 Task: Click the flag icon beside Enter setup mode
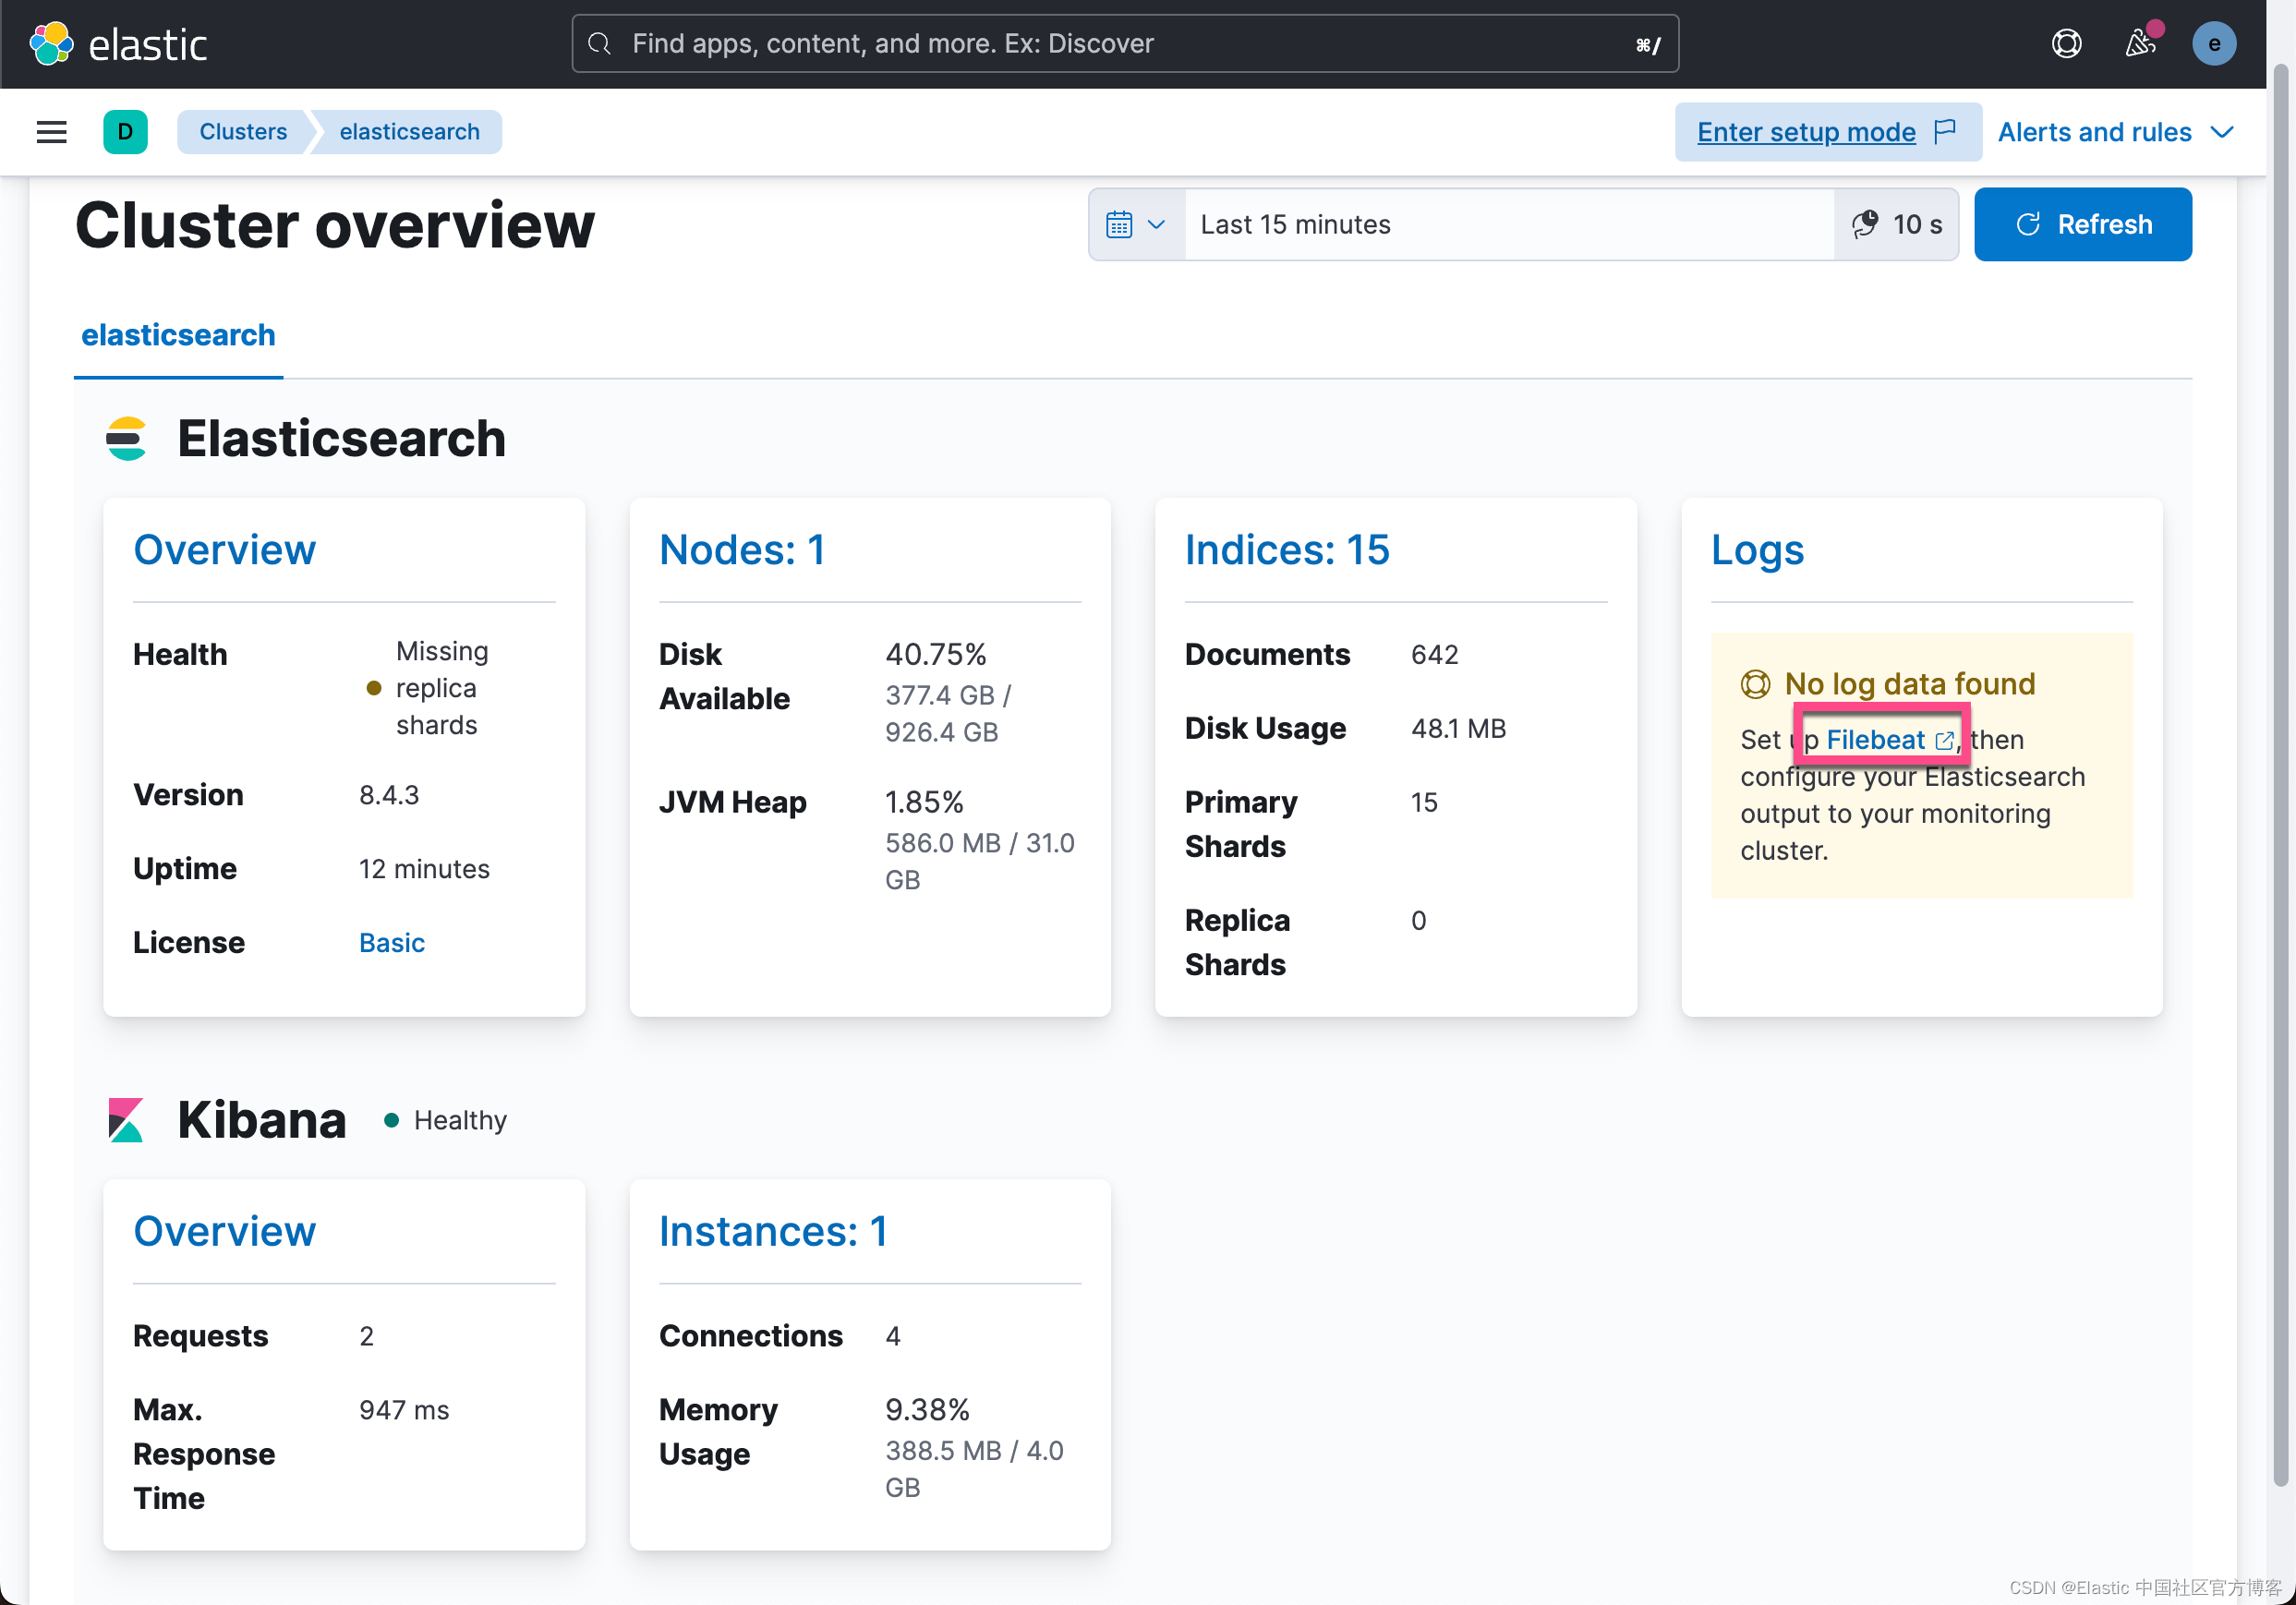tap(1946, 131)
